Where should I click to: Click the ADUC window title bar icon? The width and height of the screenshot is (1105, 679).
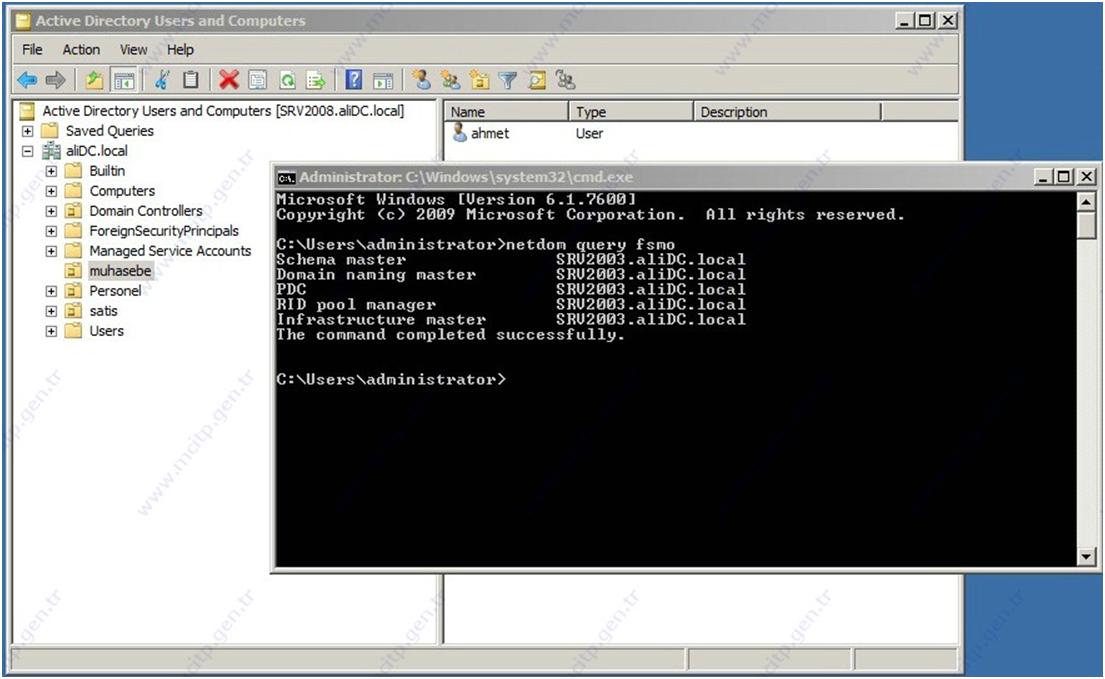pos(23,21)
